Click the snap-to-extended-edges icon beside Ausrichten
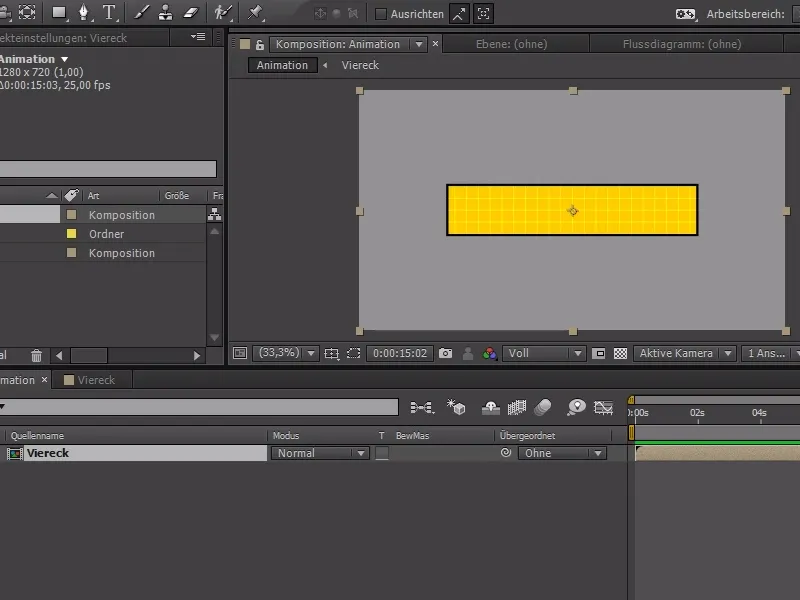 pyautogui.click(x=459, y=14)
